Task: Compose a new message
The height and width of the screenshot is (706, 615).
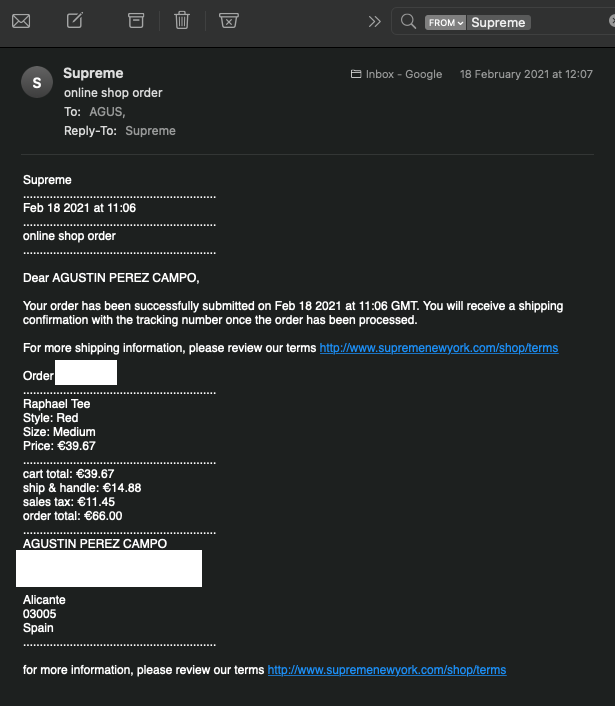Action: pyautogui.click(x=75, y=21)
